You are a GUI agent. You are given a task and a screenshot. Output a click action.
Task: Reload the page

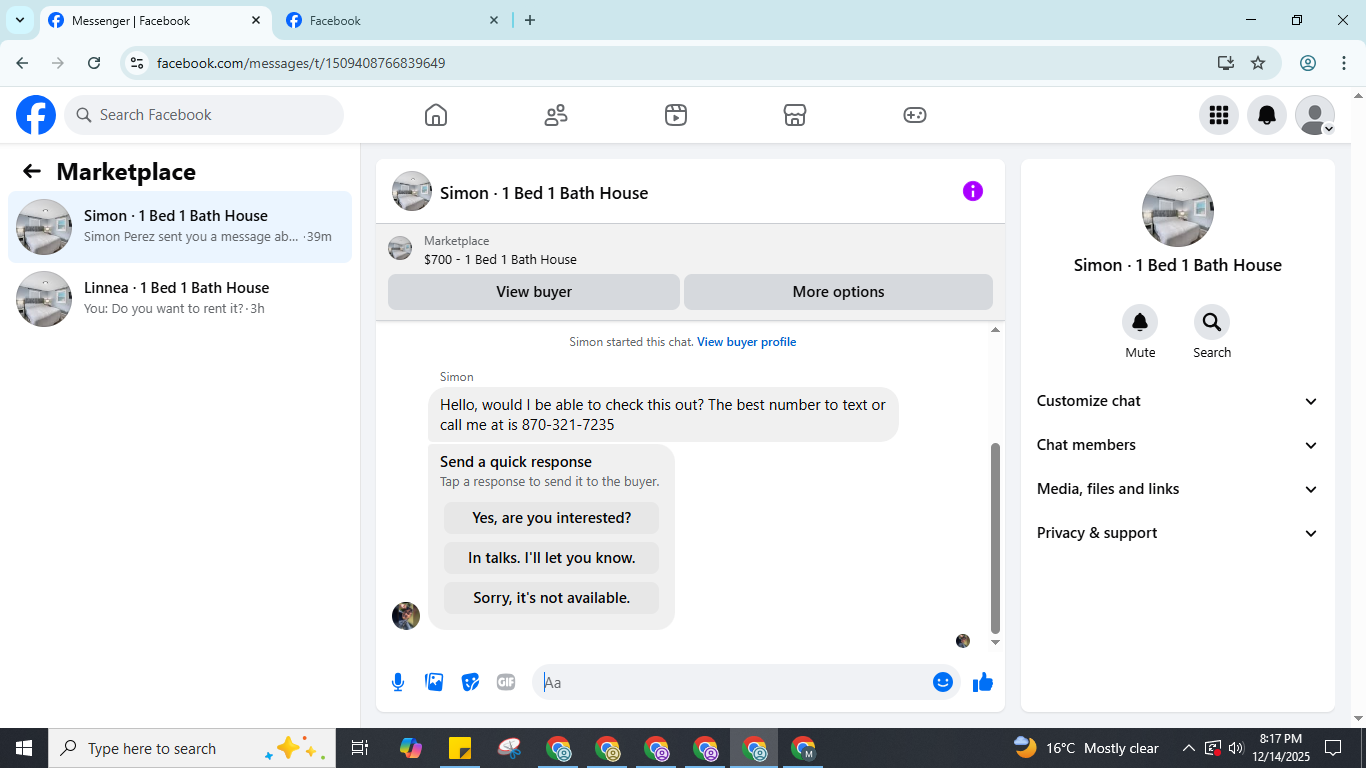click(94, 63)
